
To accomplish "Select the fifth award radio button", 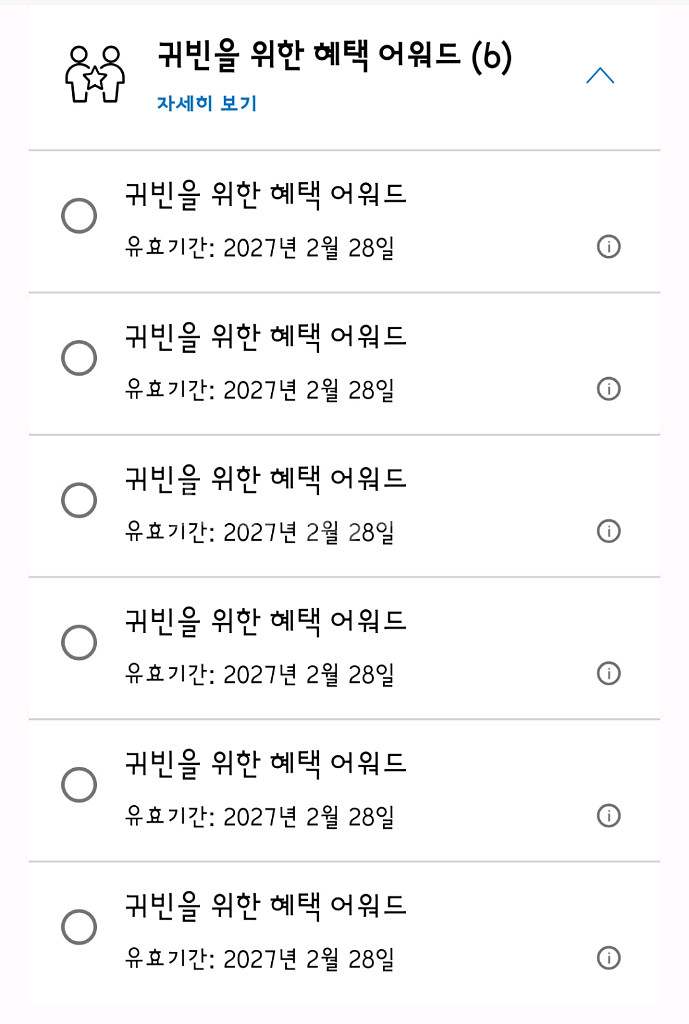I will 79,785.
